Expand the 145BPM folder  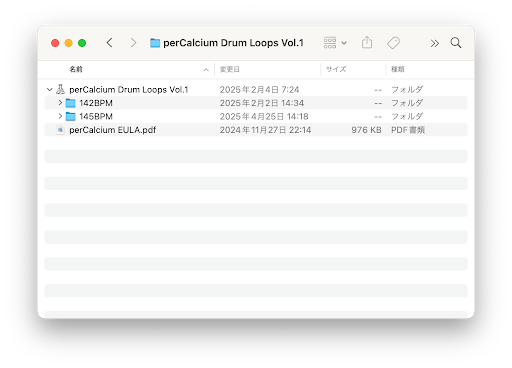coord(60,116)
